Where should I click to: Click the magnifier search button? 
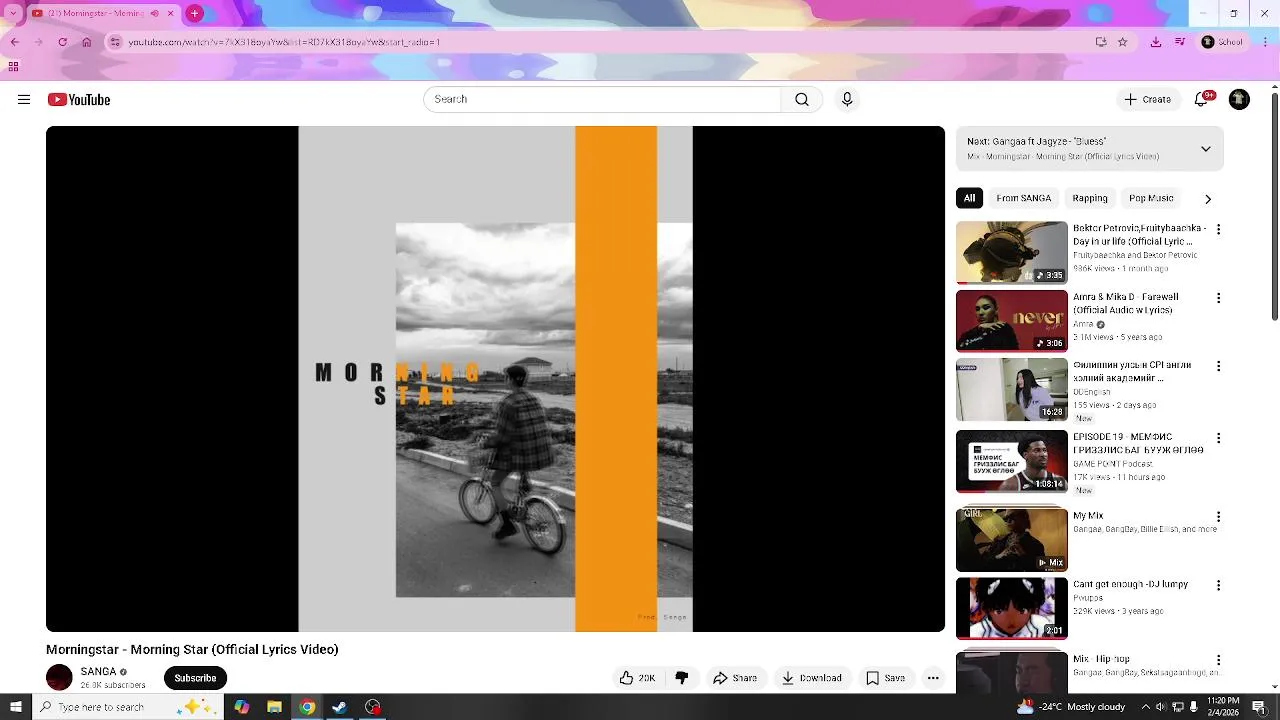point(801,99)
